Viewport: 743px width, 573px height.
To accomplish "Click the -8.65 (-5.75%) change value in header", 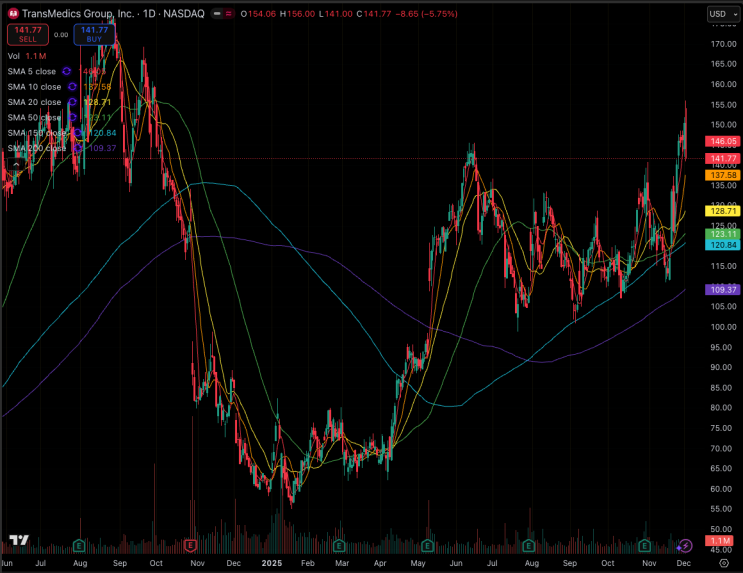I will pos(427,14).
